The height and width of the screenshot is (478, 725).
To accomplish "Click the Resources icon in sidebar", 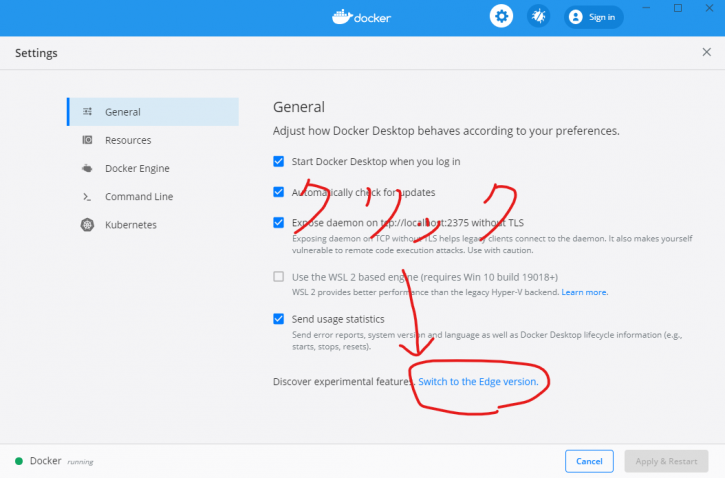I will point(87,140).
